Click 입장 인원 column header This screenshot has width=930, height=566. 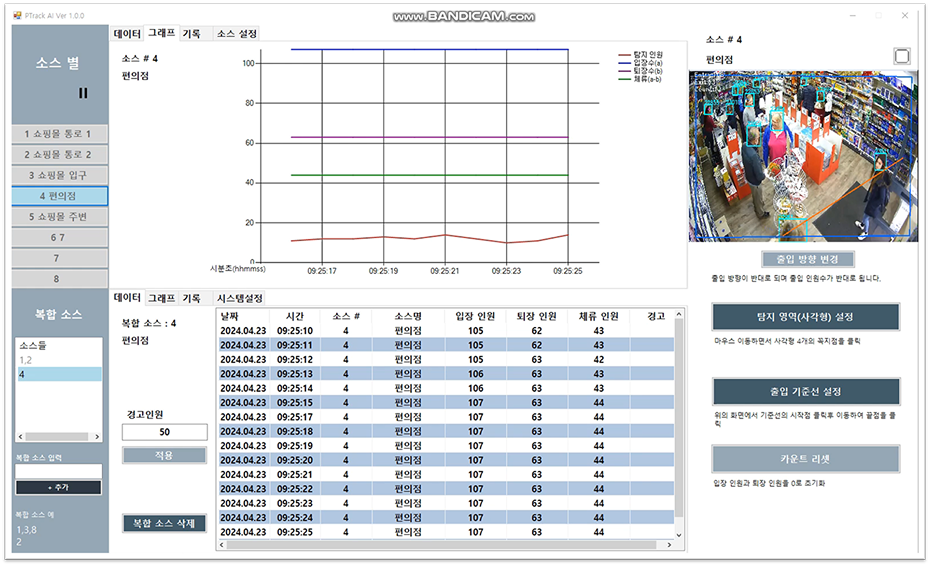(476, 316)
